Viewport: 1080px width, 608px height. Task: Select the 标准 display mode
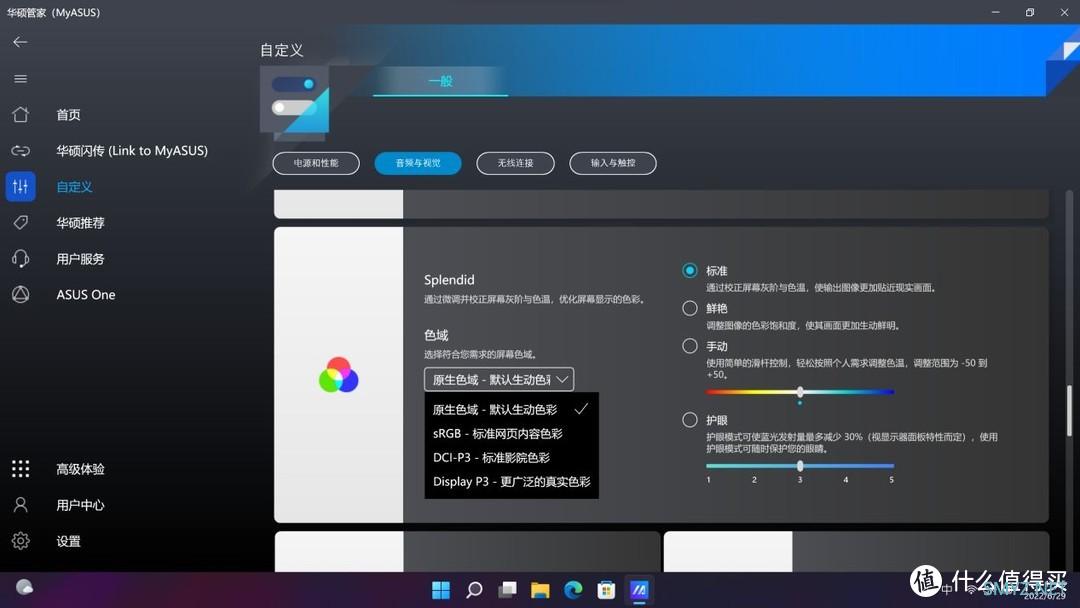(x=689, y=271)
